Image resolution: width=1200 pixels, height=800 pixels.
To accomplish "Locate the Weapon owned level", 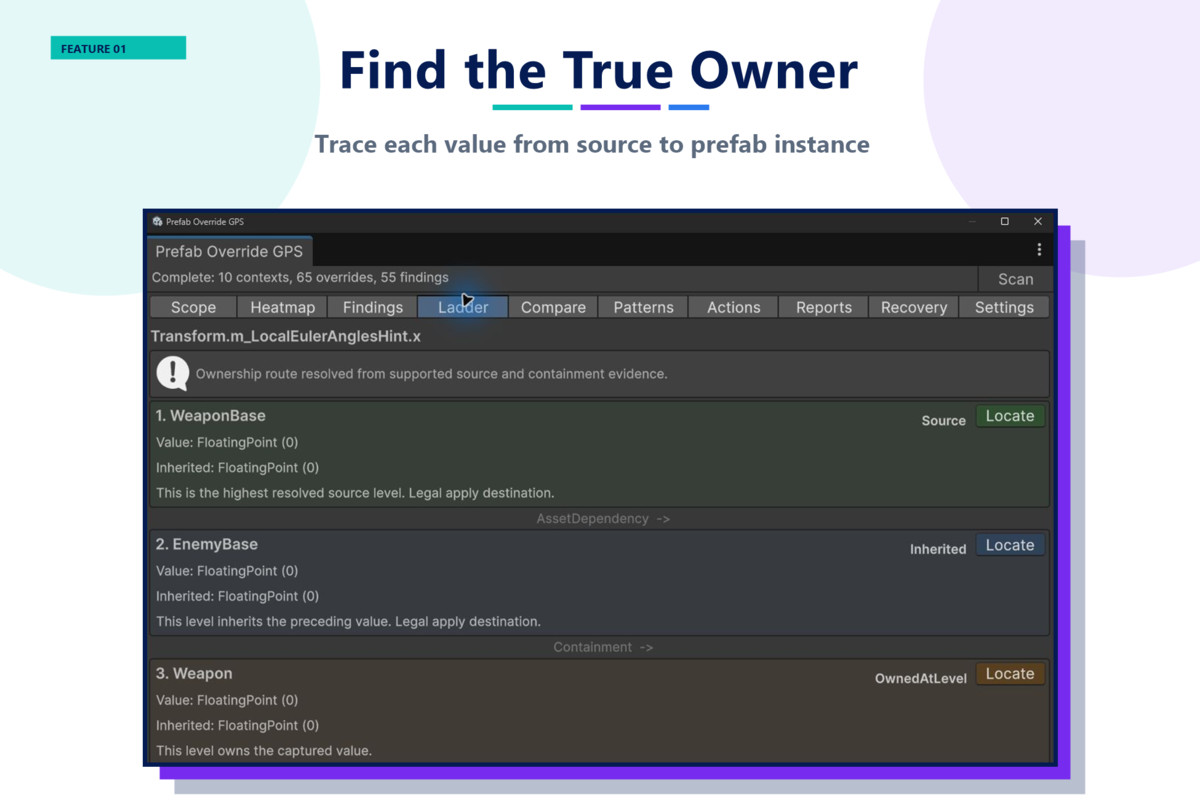I will [x=1010, y=674].
